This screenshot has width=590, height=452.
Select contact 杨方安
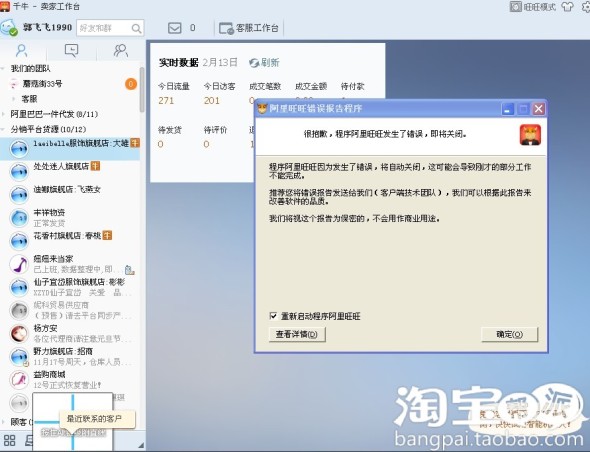click(x=70, y=333)
